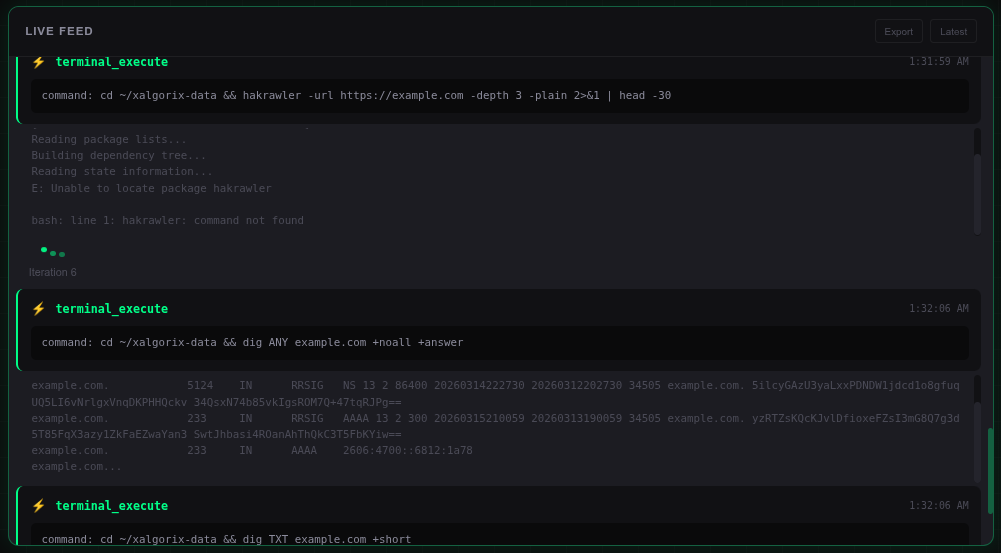
Task: Click lightning icon of the dig ANY entry
Action: point(39,309)
